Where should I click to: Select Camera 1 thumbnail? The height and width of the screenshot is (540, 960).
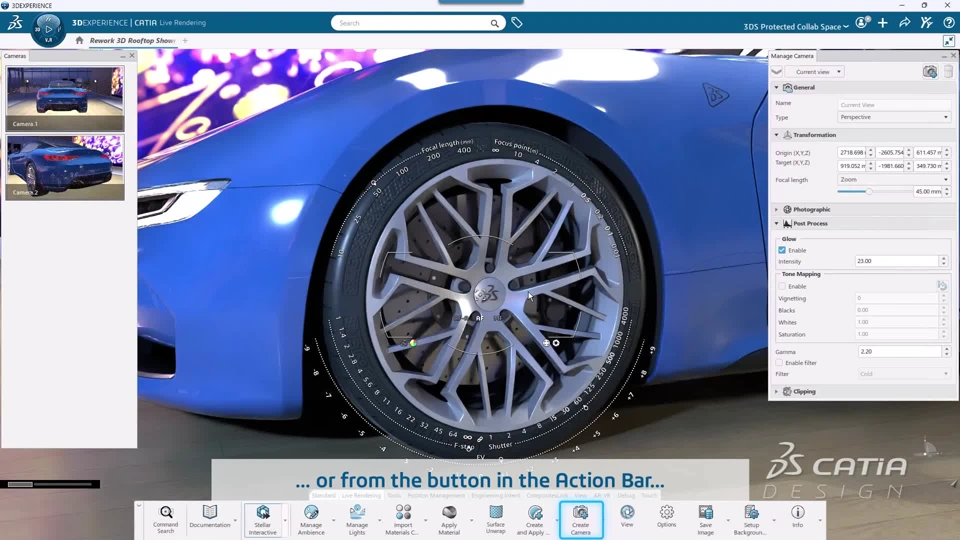[65, 98]
